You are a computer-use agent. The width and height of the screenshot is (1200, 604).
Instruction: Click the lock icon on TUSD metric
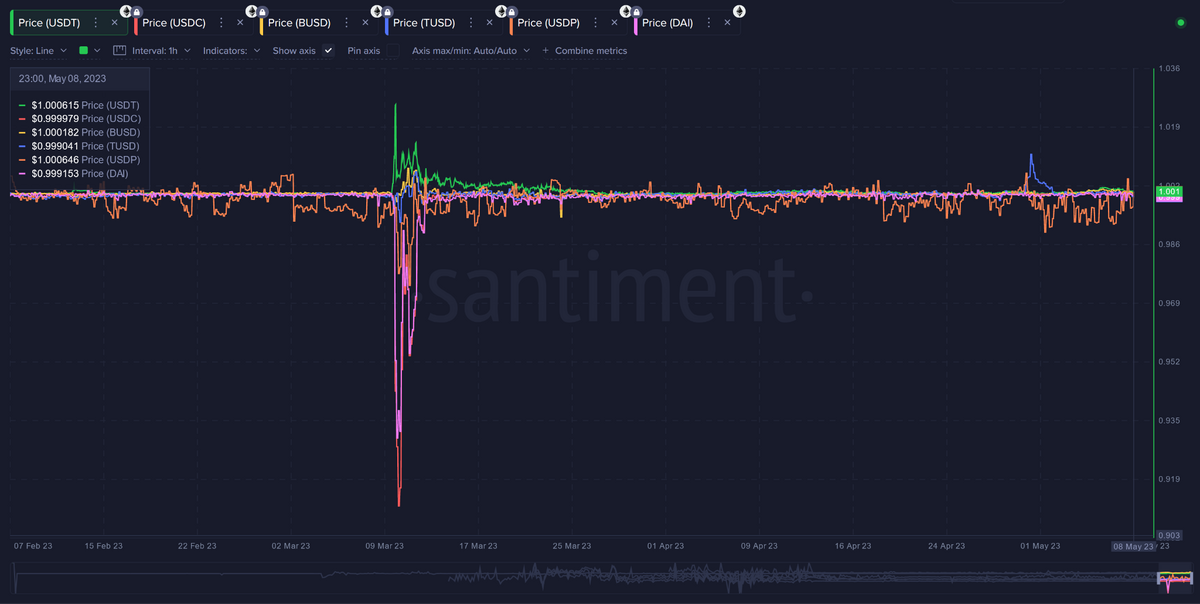pyautogui.click(x=512, y=12)
